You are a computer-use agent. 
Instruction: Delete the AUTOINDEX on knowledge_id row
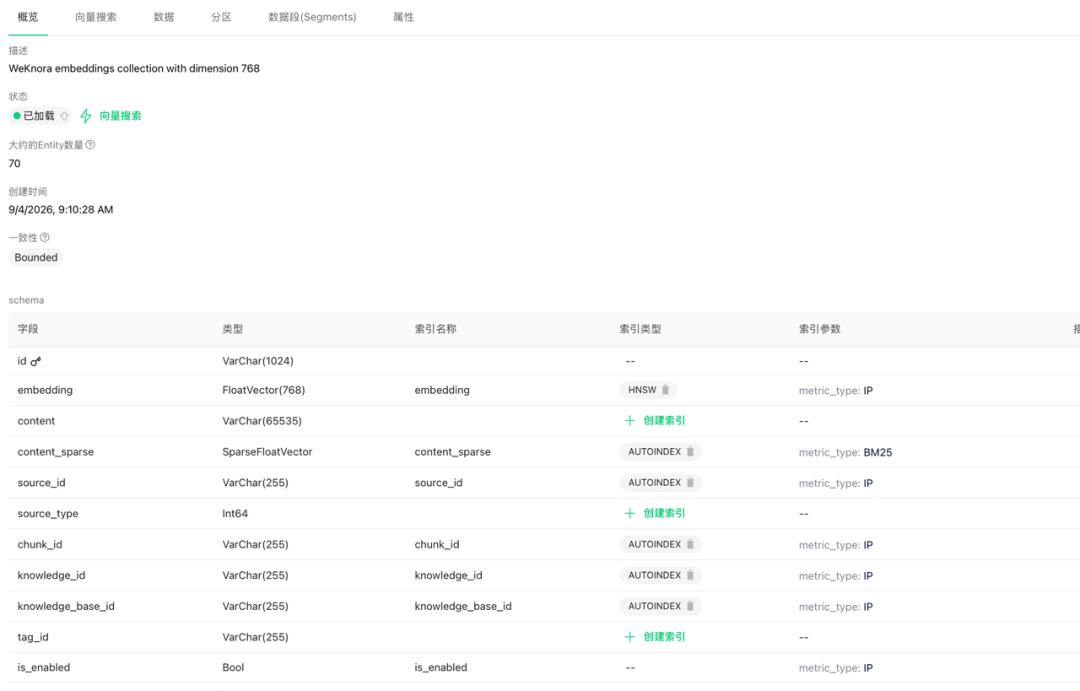tap(690, 575)
